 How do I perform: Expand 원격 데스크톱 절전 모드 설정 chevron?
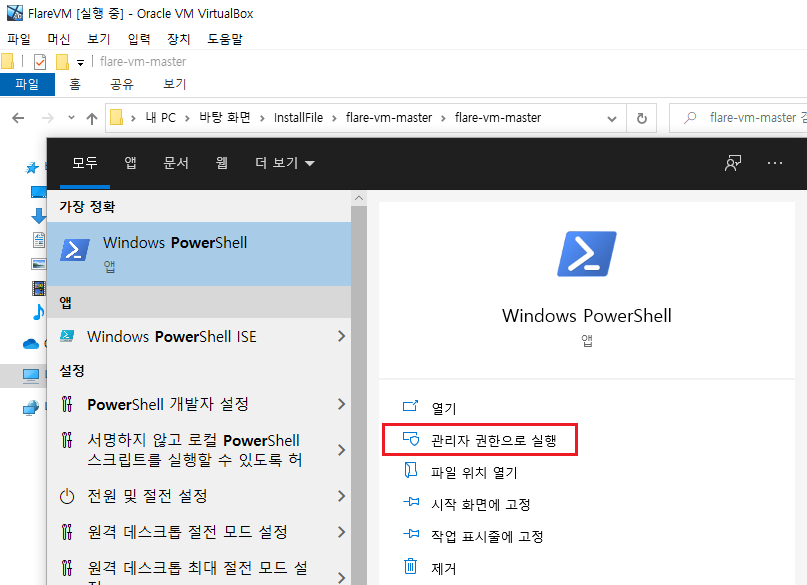coord(341,531)
